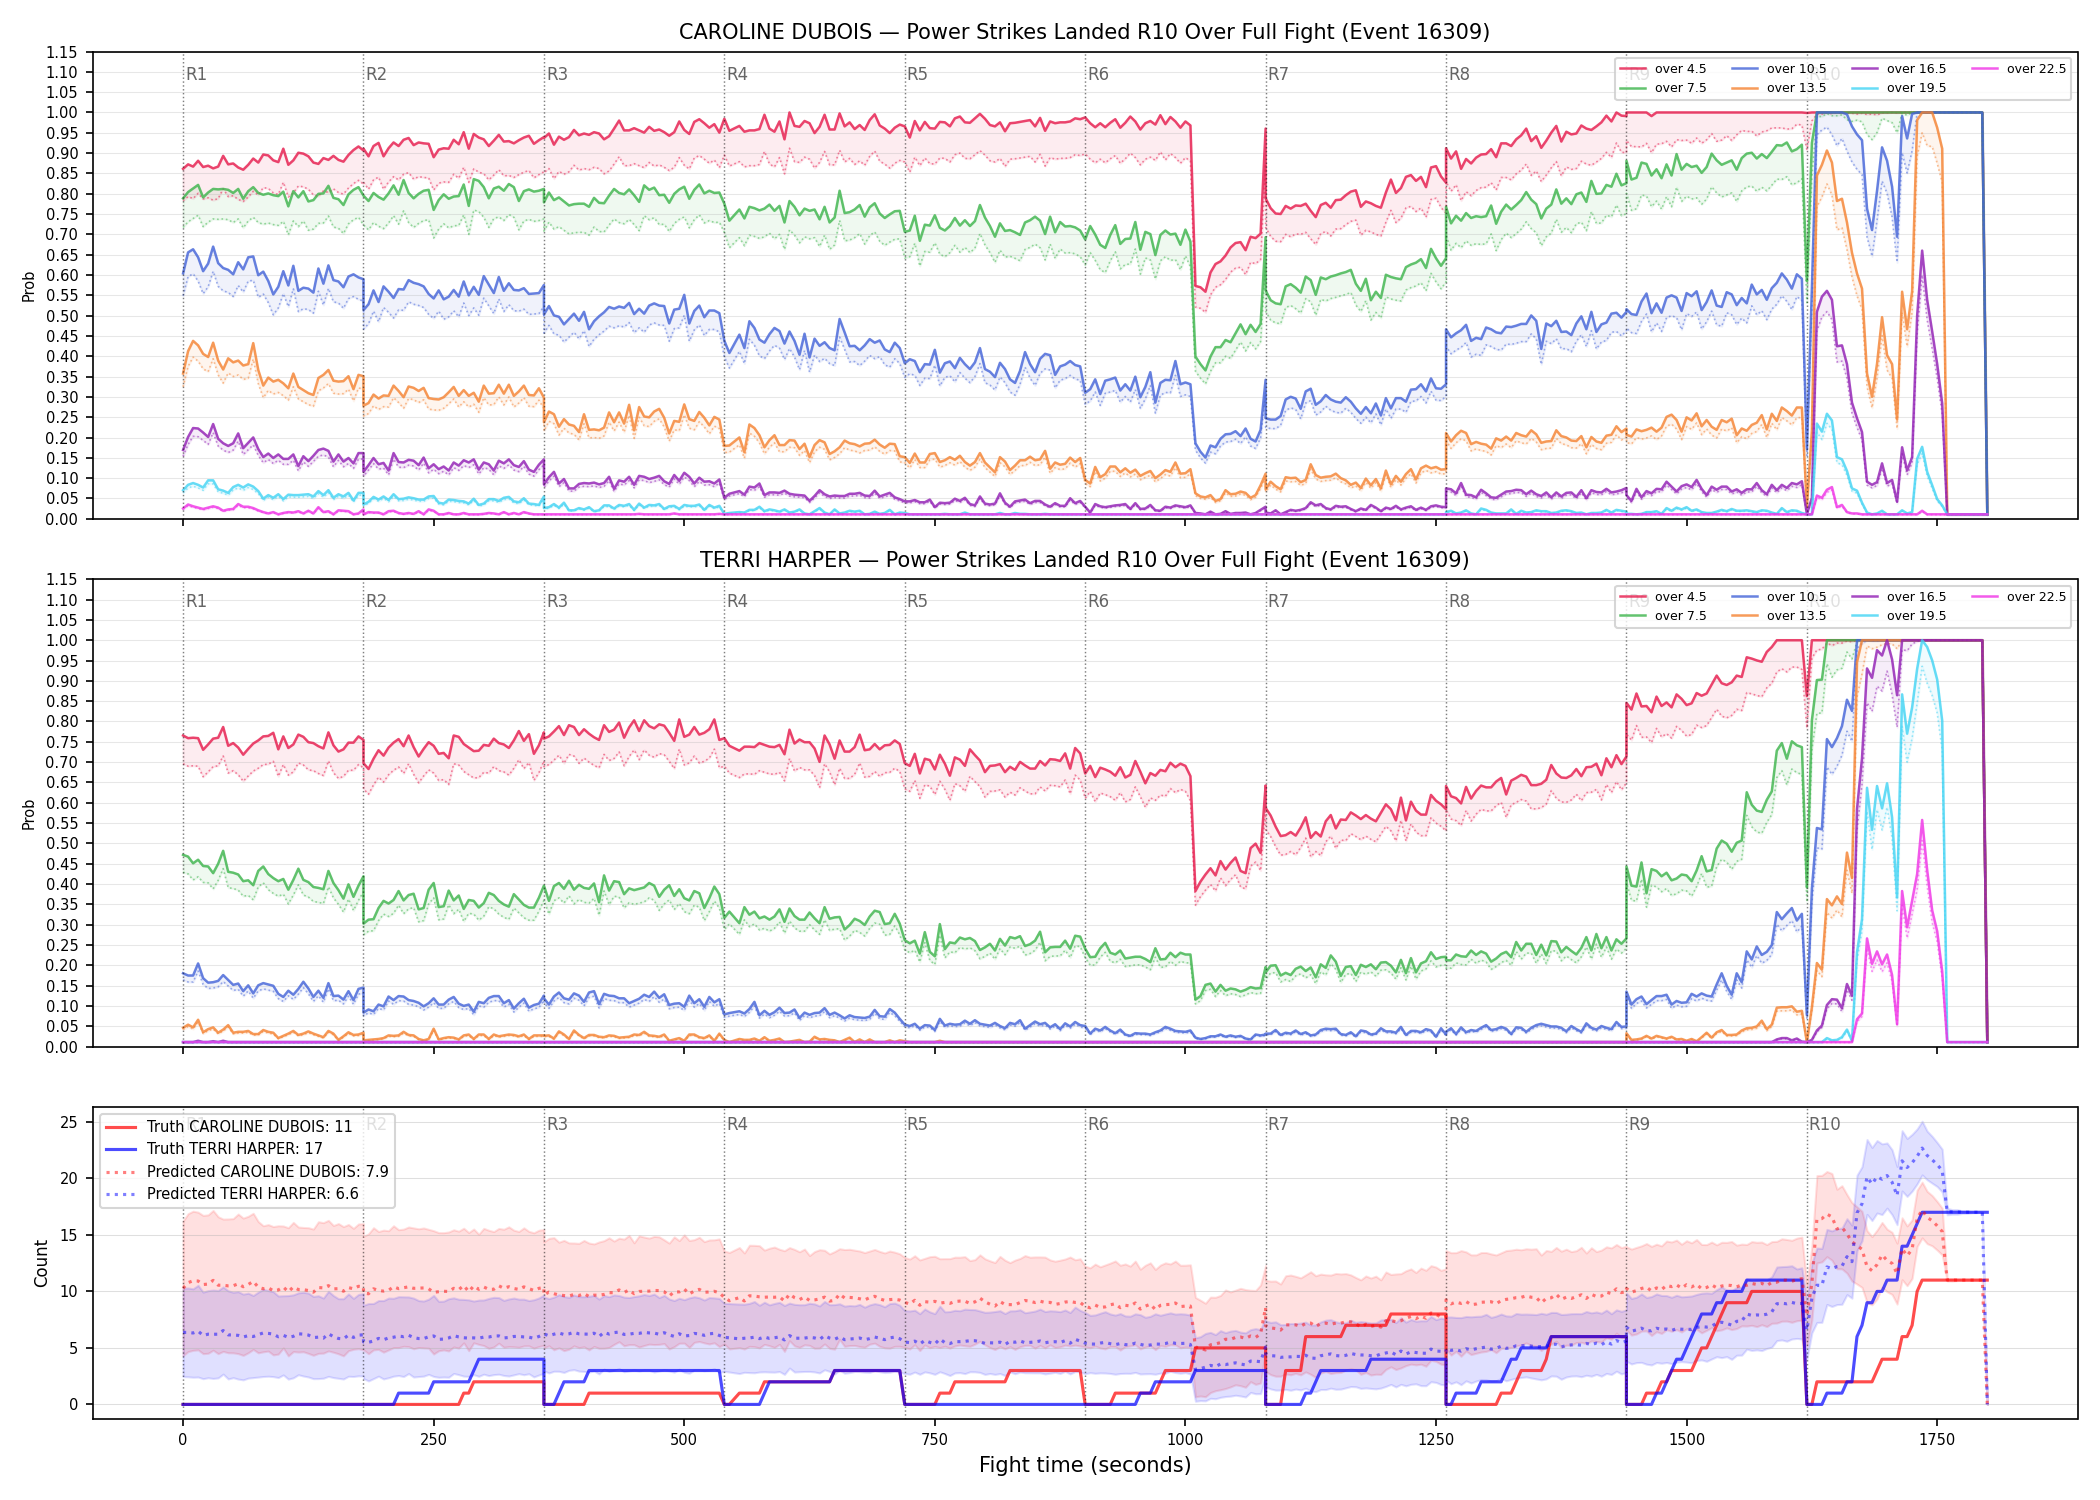2100x1500 pixels.
Task: Click R6 round marker in the Count chart
Action: (1098, 1124)
